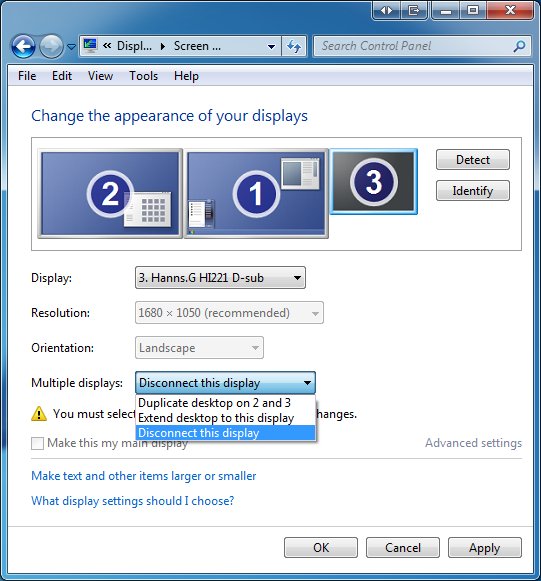
Task: Expand the address bar history dropdown
Action: click(x=272, y=46)
